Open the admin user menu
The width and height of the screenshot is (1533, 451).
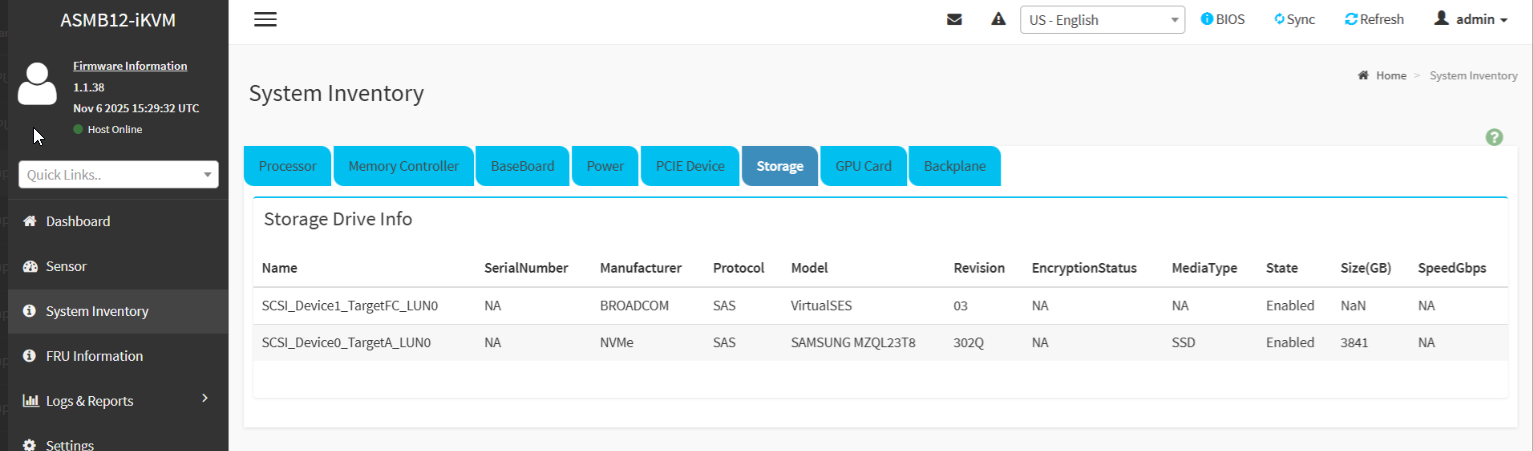(x=1470, y=20)
